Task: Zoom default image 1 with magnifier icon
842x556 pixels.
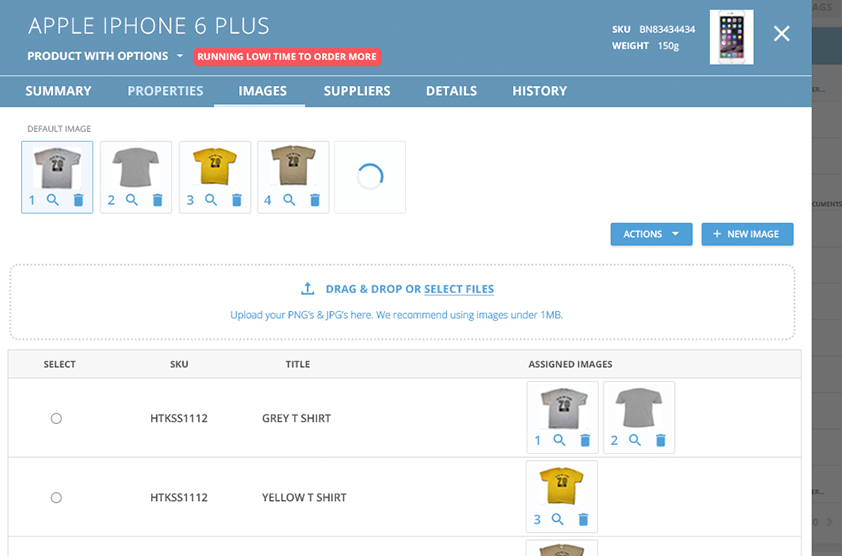Action: click(53, 200)
